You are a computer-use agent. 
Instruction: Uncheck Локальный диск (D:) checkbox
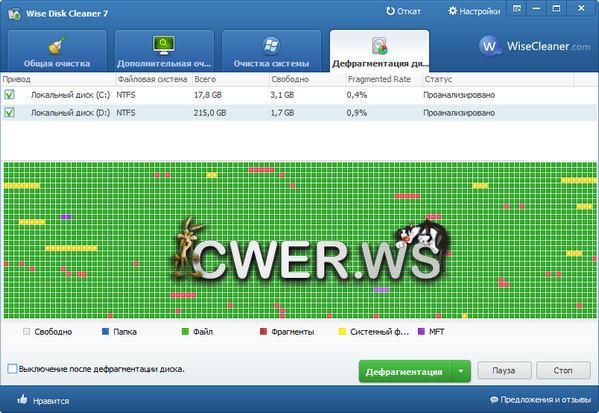coord(9,112)
